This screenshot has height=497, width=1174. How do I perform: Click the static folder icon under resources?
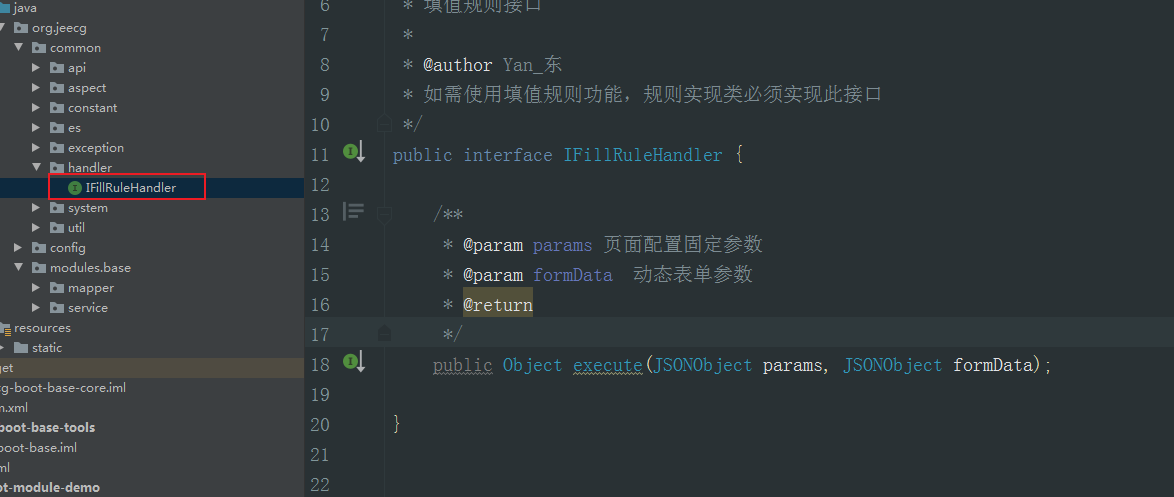[21, 347]
